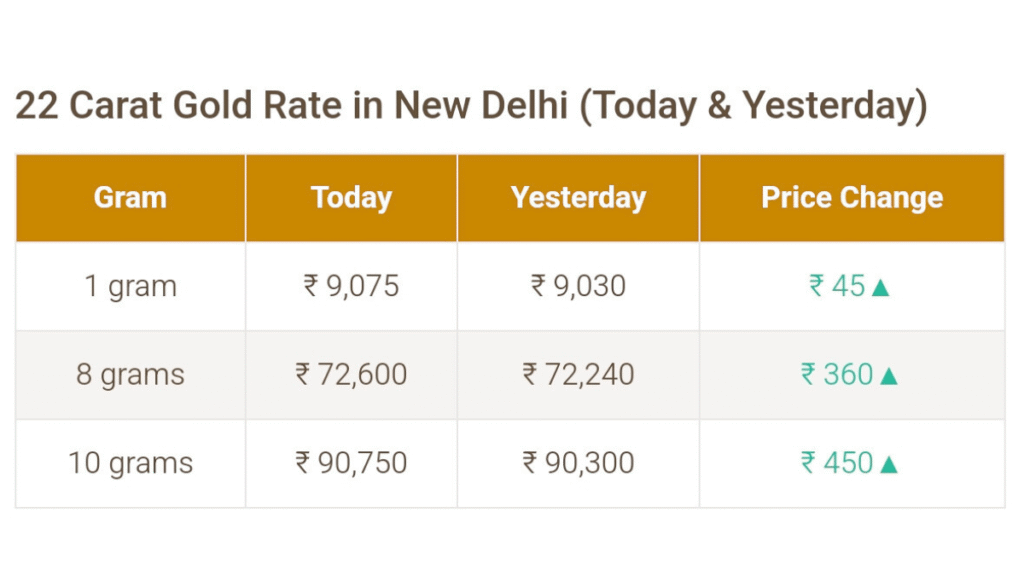Select the Price Change column header
The height and width of the screenshot is (576, 1024).
point(852,198)
